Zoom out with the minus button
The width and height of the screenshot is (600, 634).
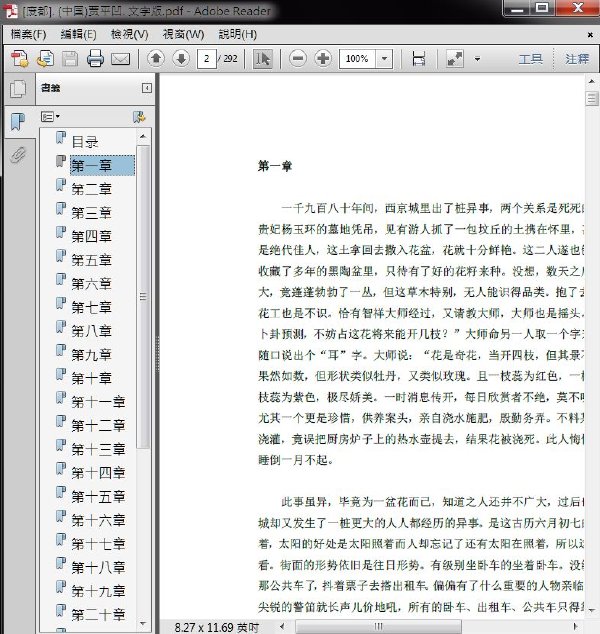298,59
